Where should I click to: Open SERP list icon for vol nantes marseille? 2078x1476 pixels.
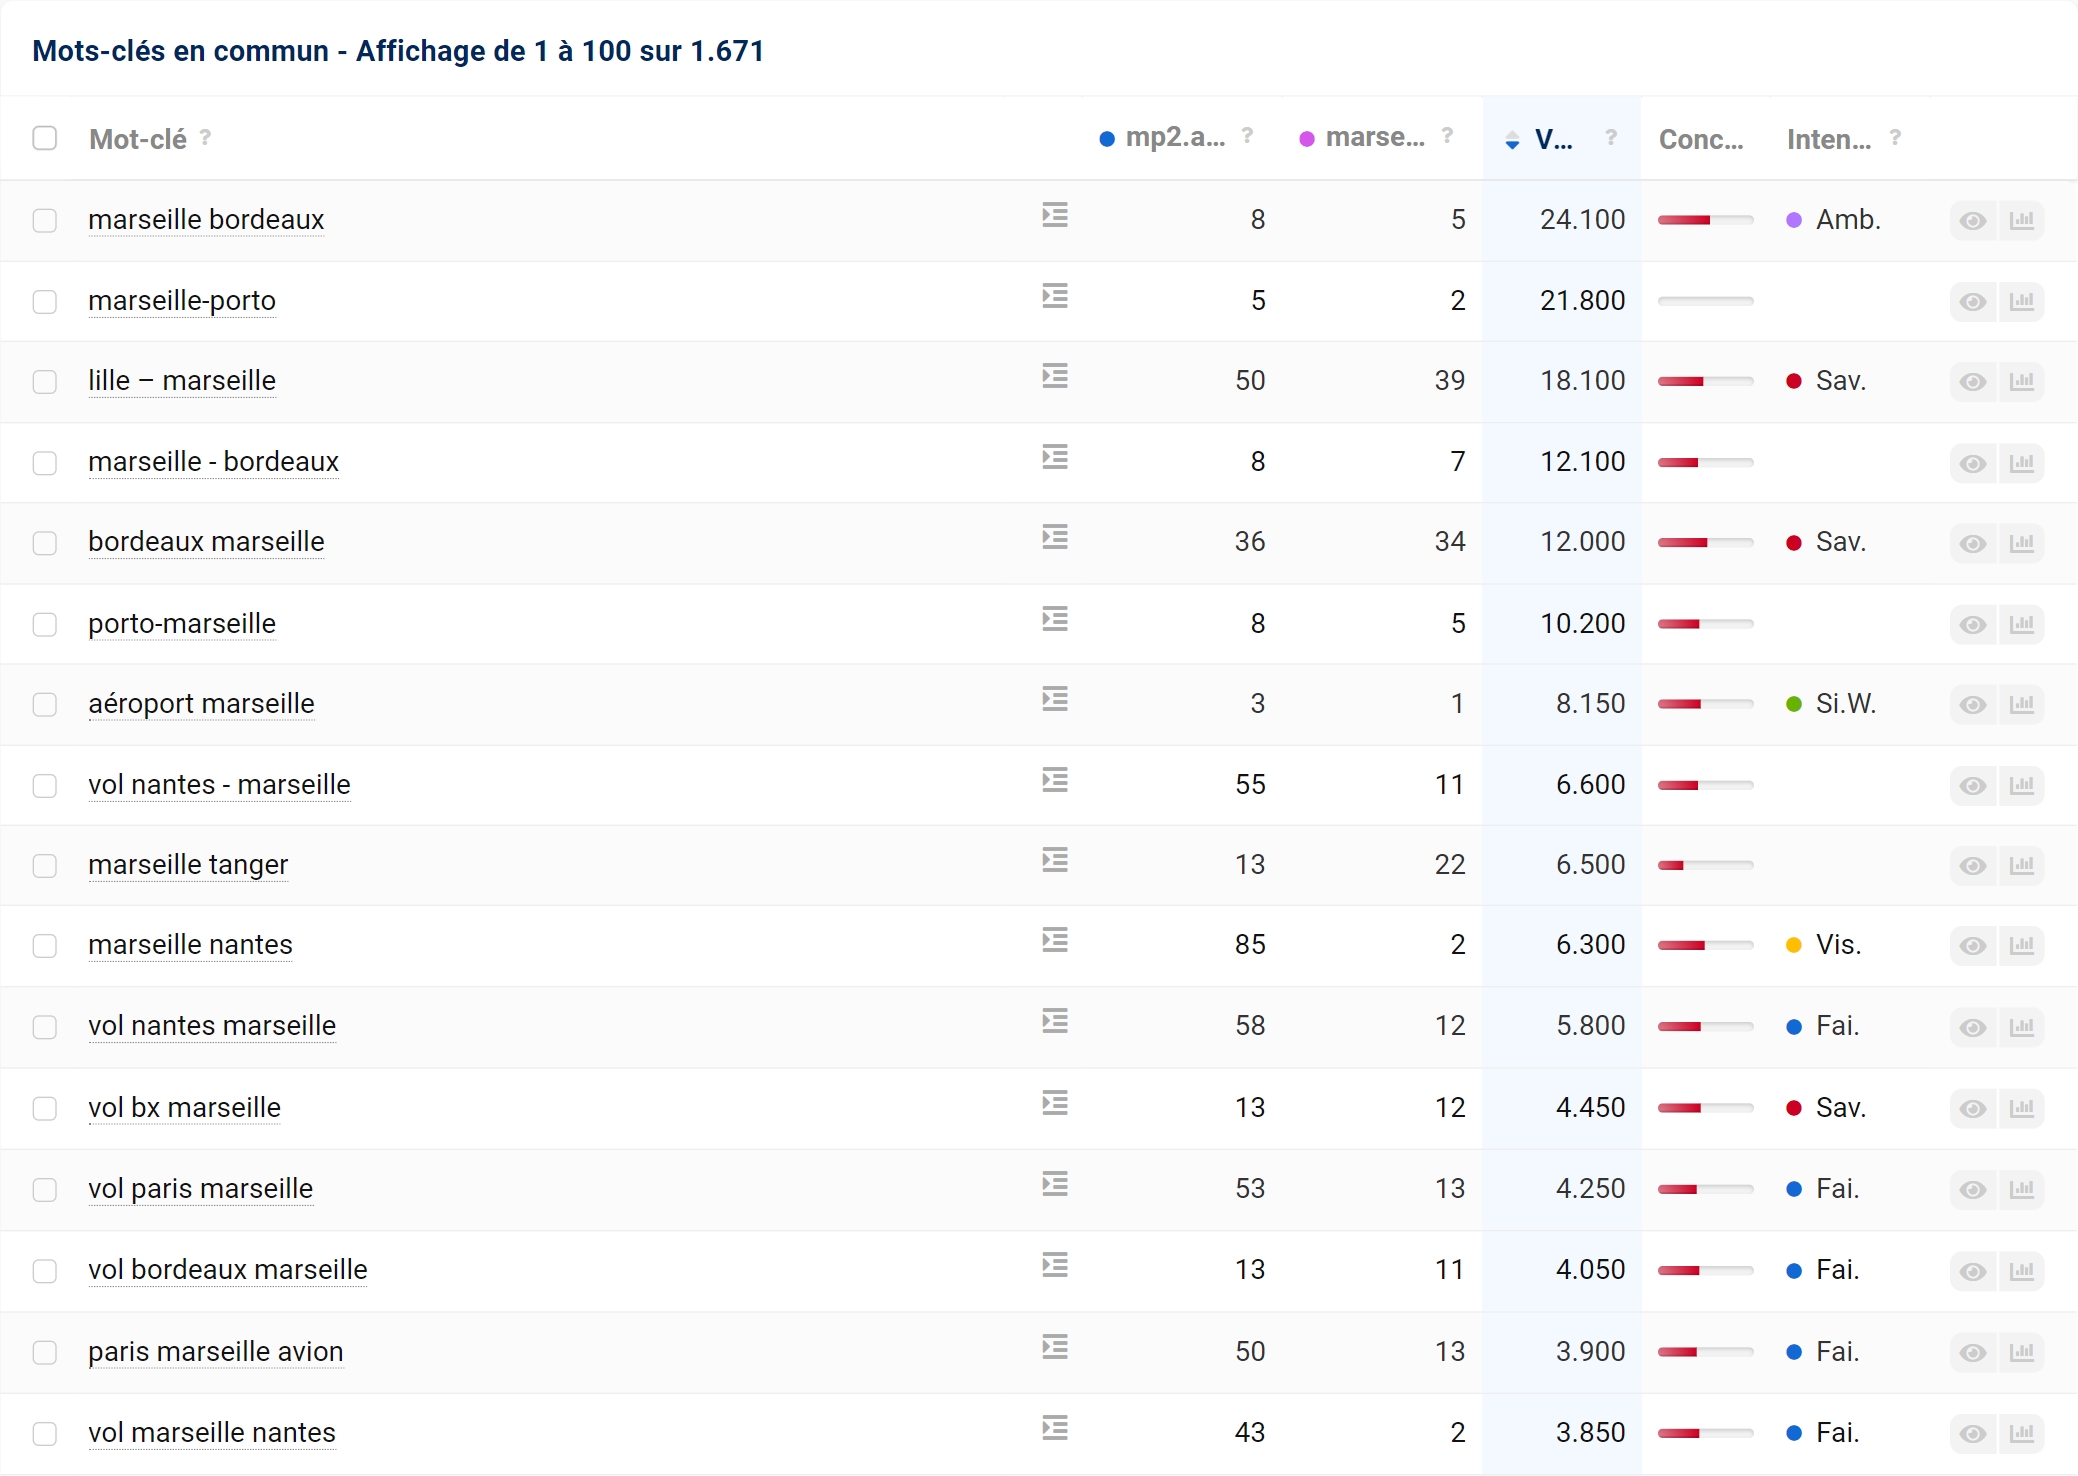coord(1055,1021)
